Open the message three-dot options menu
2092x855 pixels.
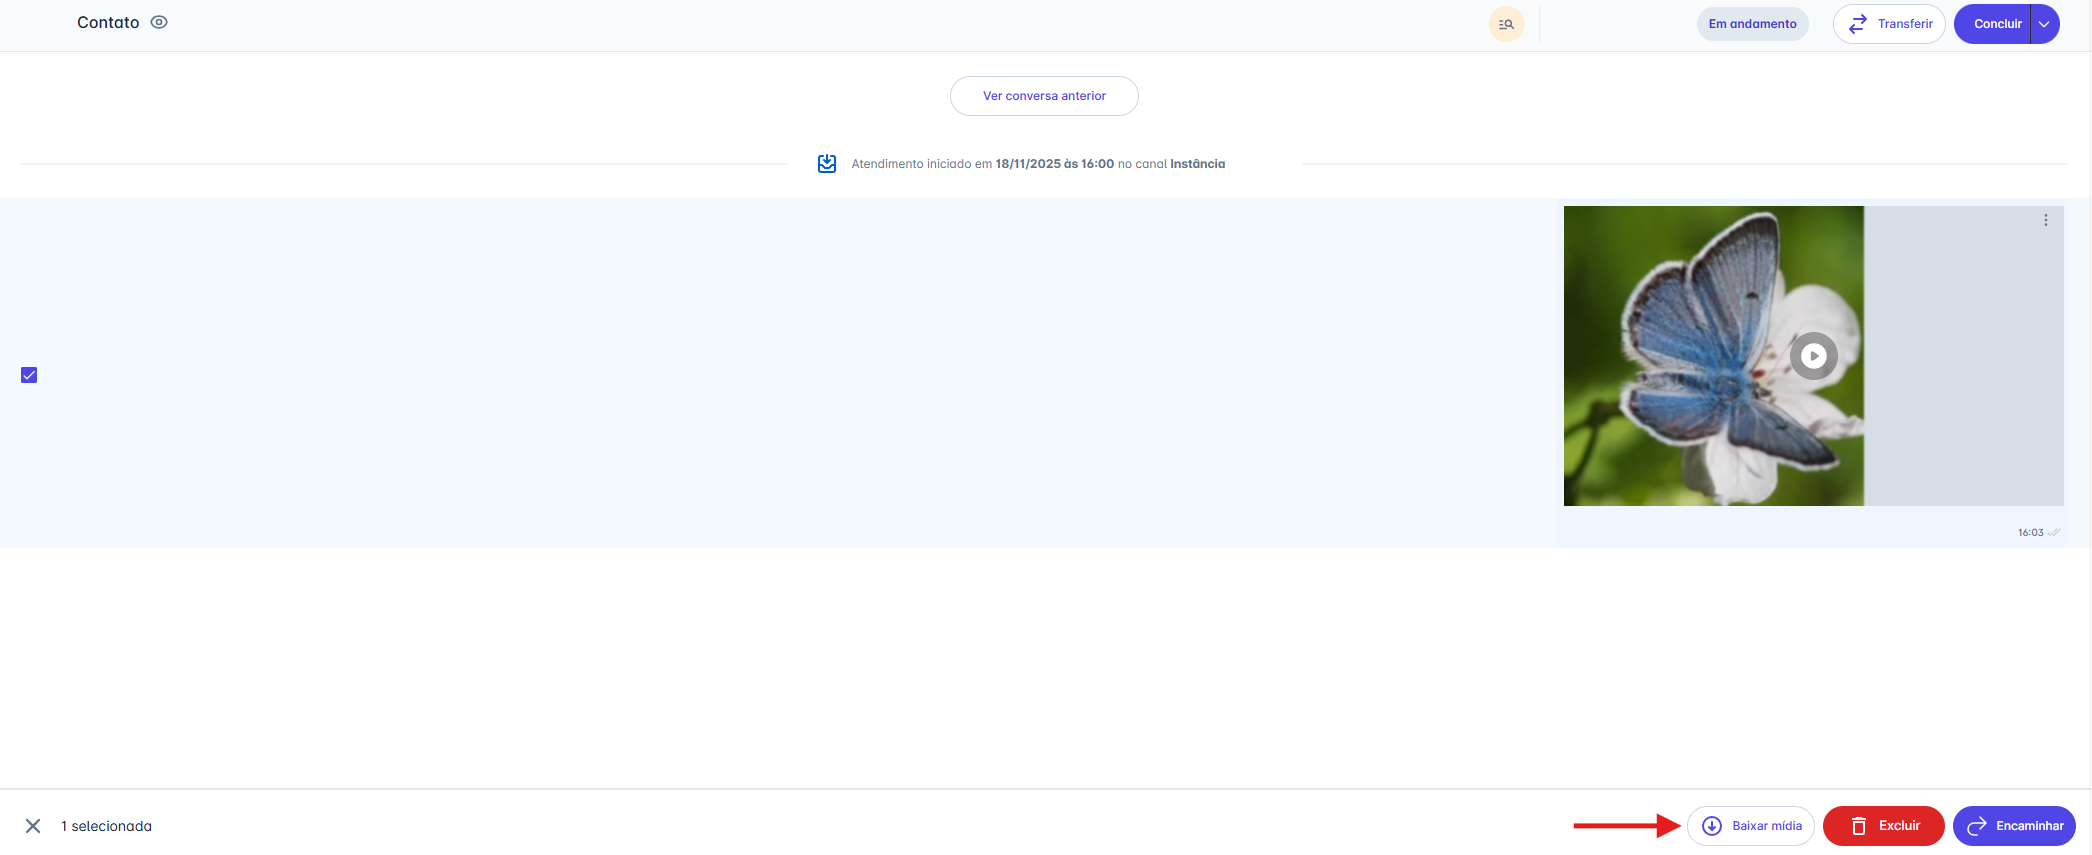coord(2046,220)
